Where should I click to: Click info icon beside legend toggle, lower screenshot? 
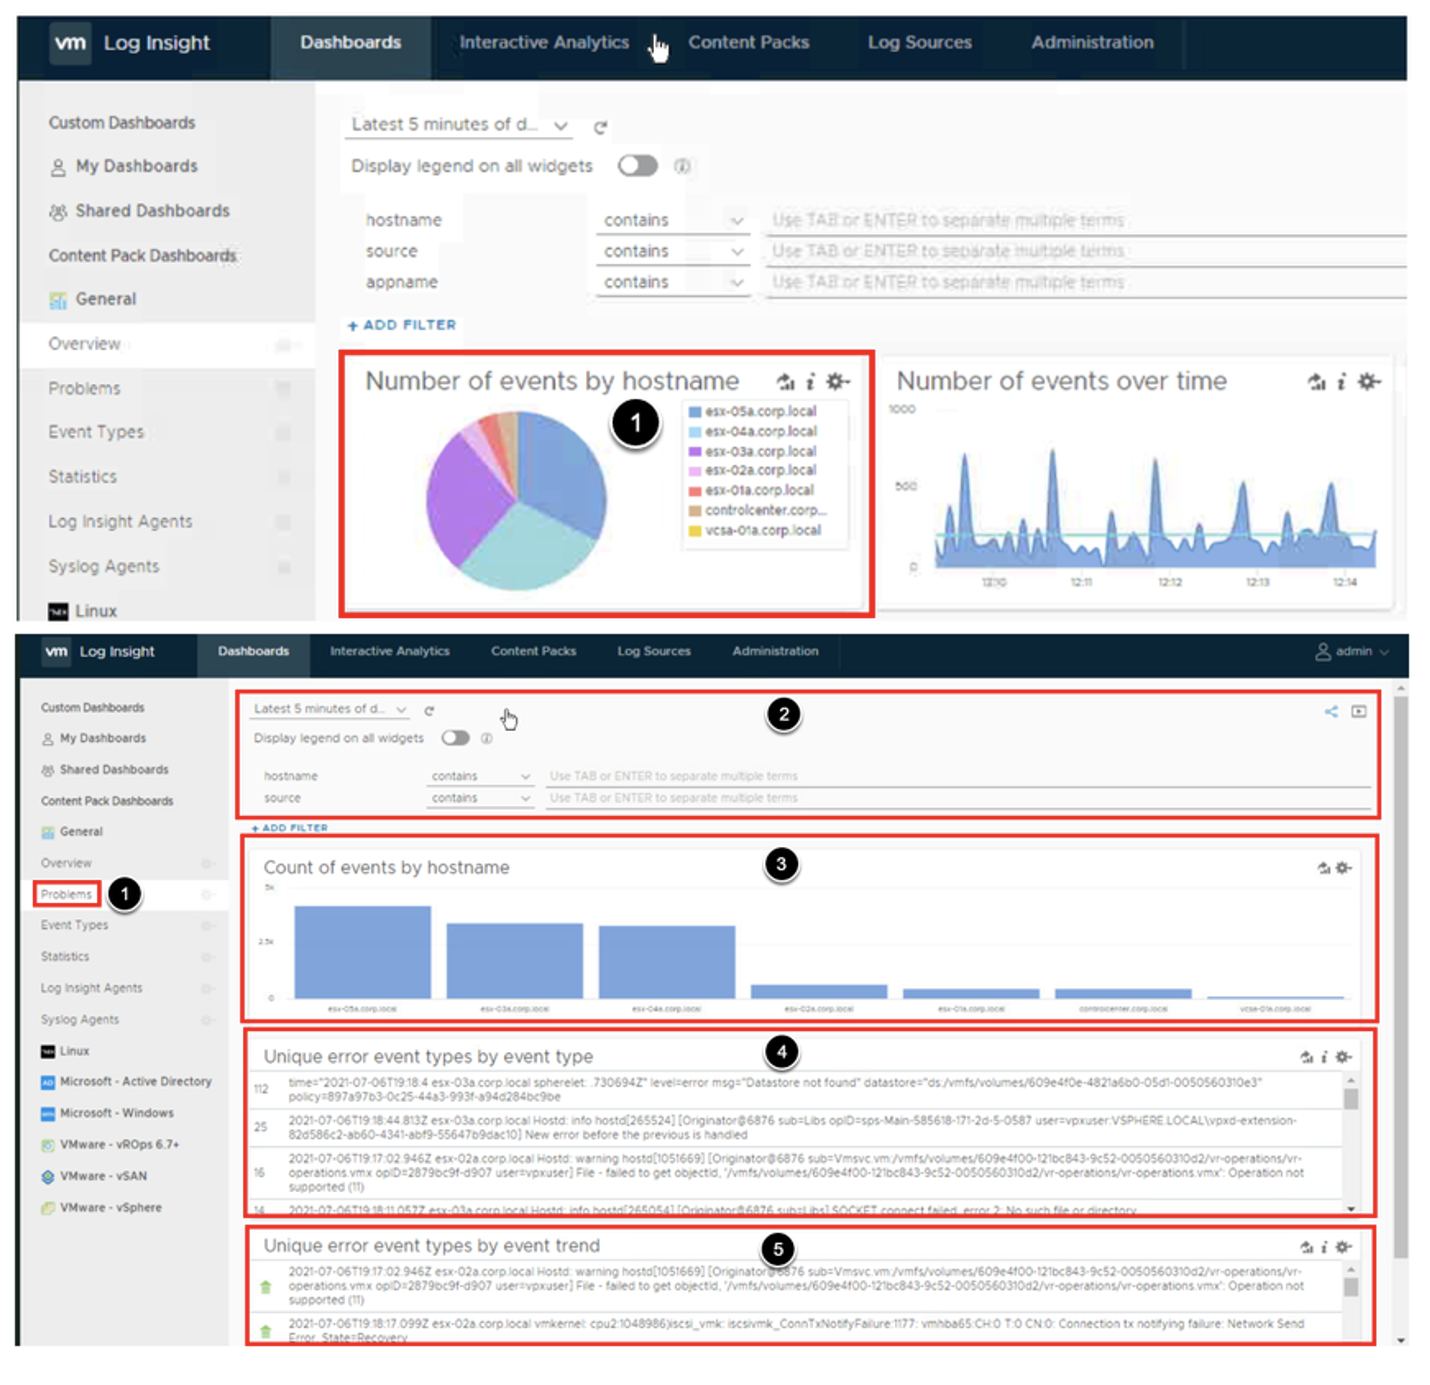tap(486, 738)
